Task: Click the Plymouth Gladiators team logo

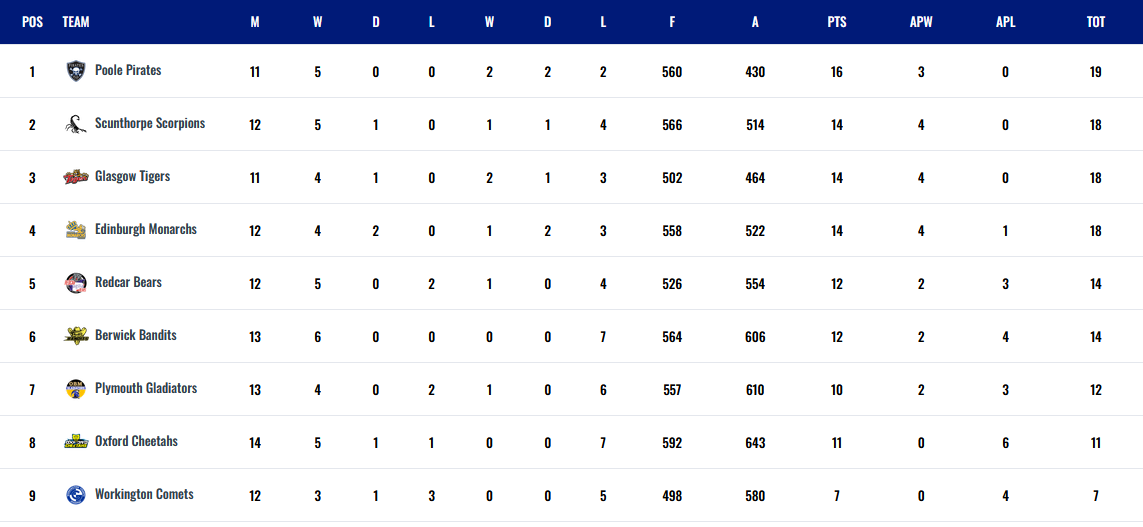Action: click(76, 389)
